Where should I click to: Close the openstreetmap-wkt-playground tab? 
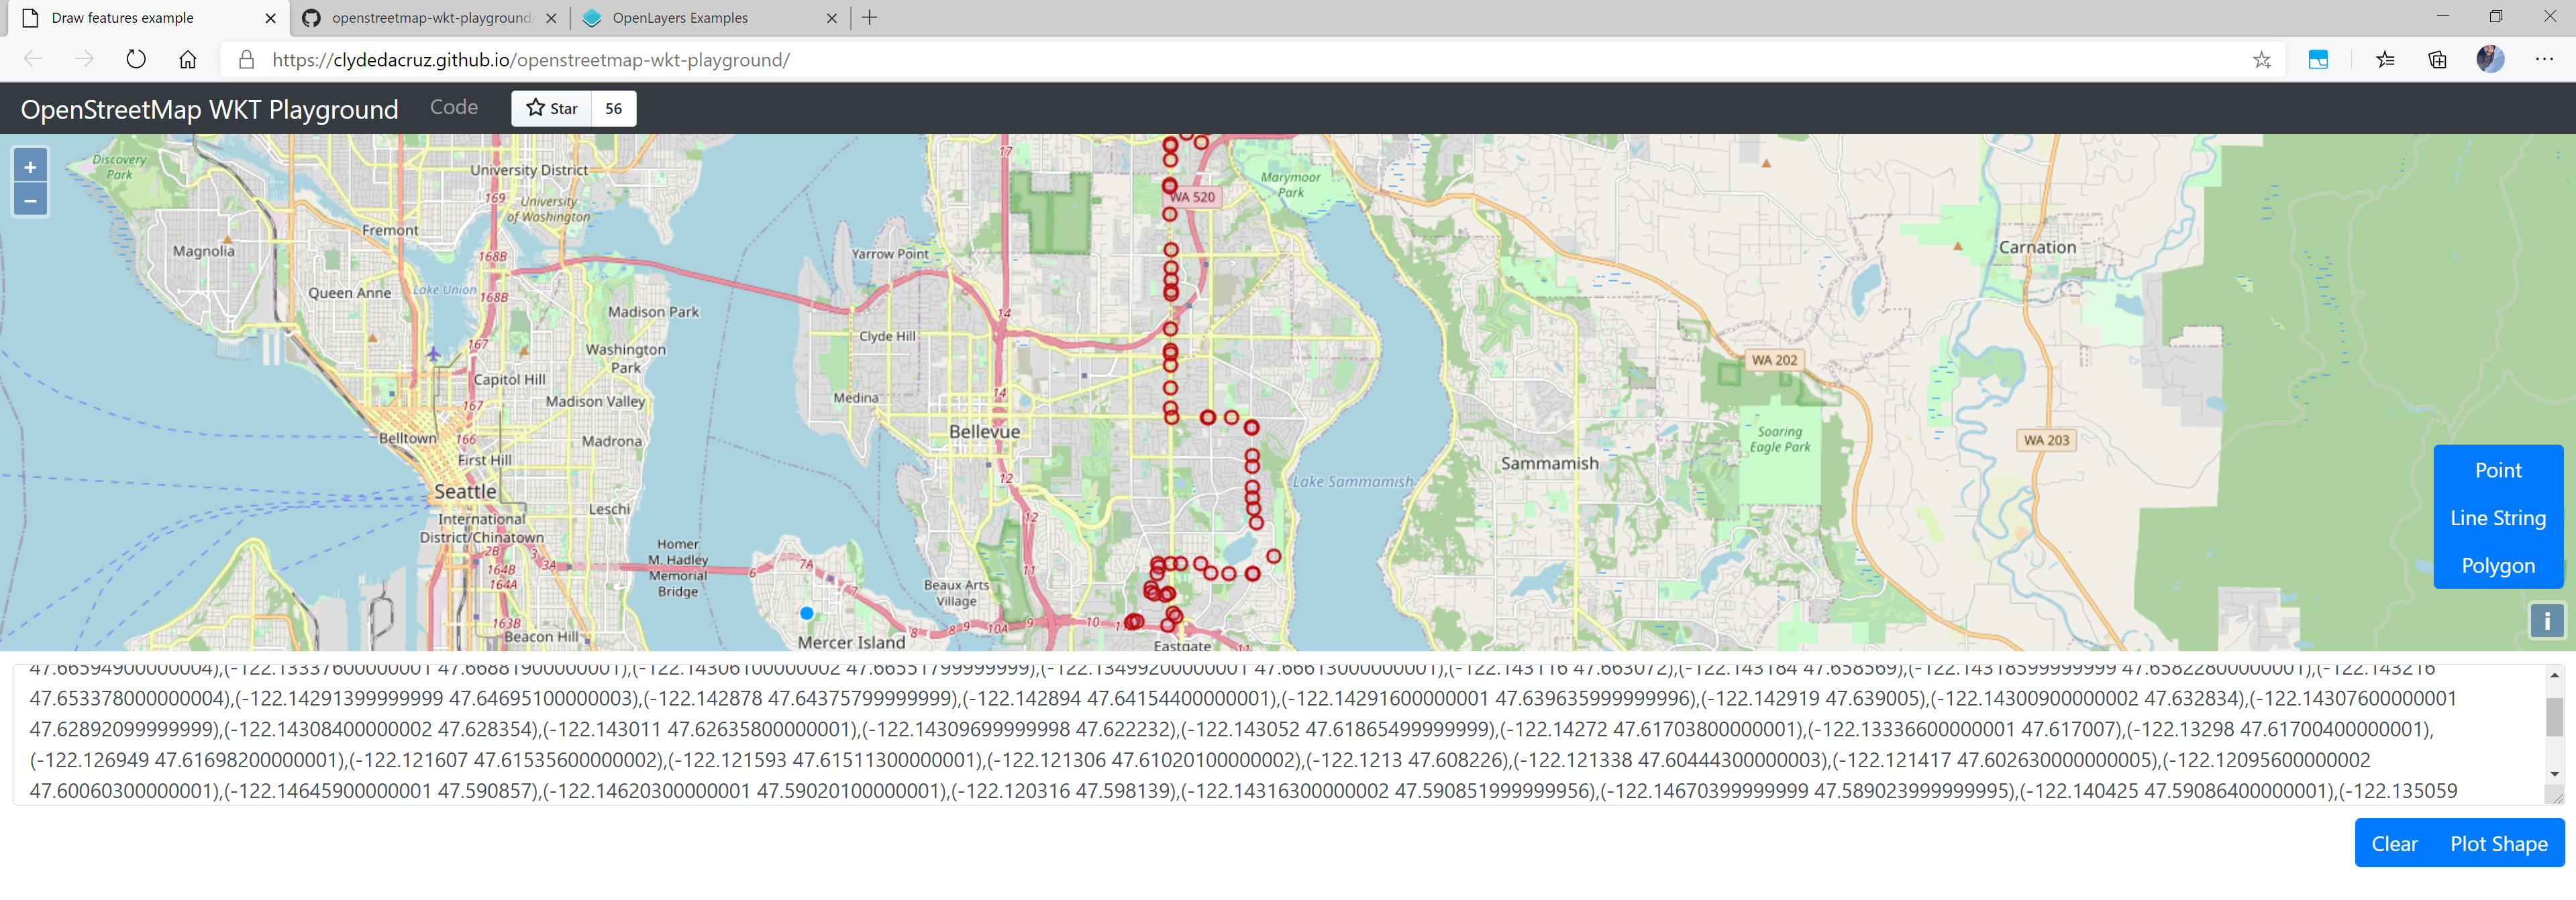551,18
